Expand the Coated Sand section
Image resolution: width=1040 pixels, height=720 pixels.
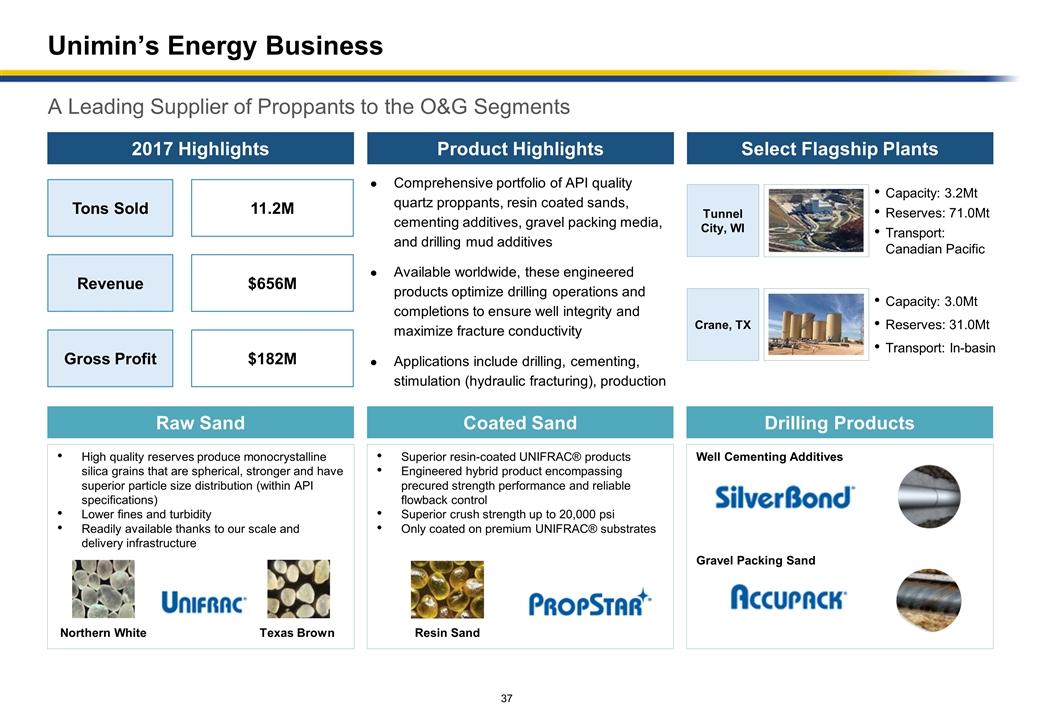pos(519,422)
